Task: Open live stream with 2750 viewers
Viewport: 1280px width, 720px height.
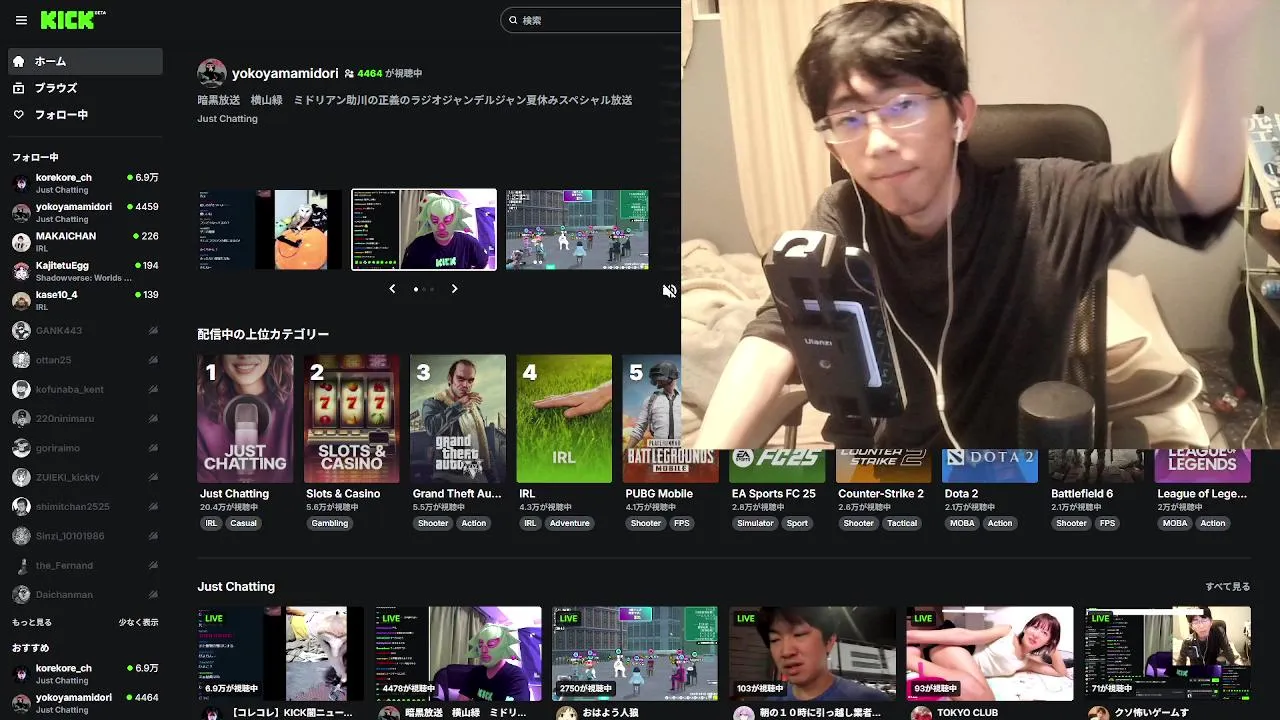Action: (x=635, y=653)
